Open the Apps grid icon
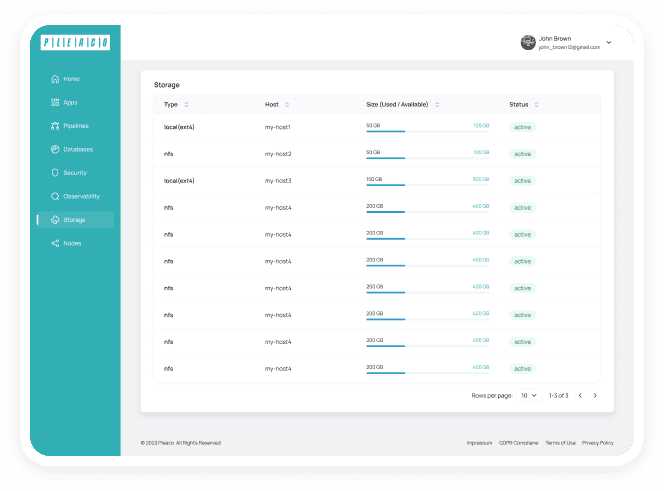664x491 pixels. 55,102
